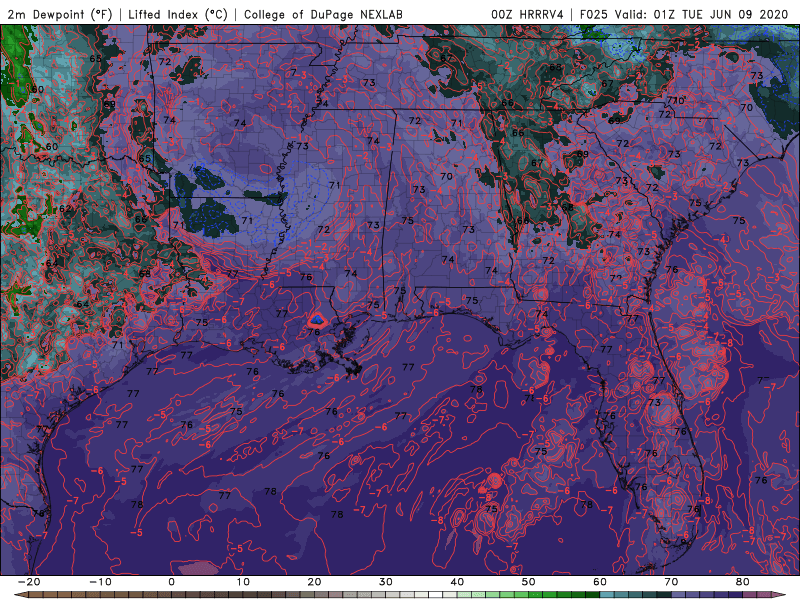The image size is (800, 600).
Task: Click the 70 label on the color scale
Action: (671, 582)
